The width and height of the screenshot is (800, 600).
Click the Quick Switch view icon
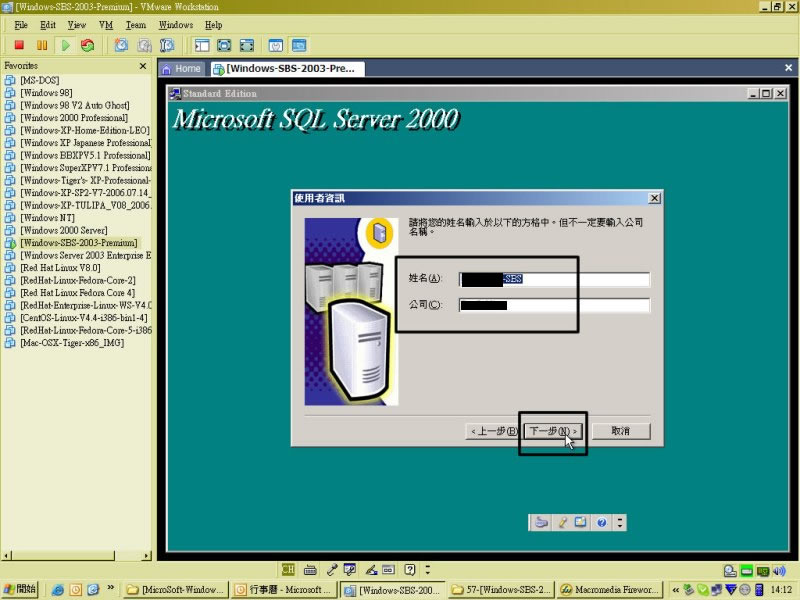(224, 45)
